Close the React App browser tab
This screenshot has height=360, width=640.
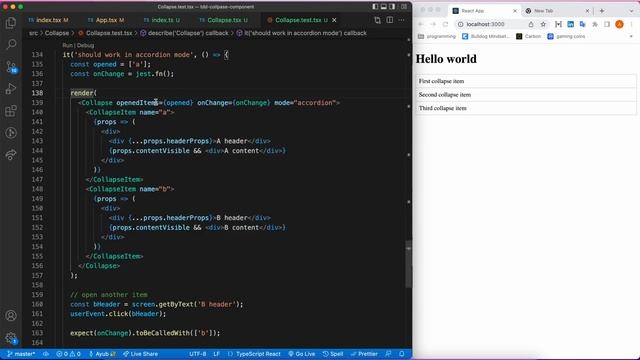pyautogui.click(x=515, y=11)
